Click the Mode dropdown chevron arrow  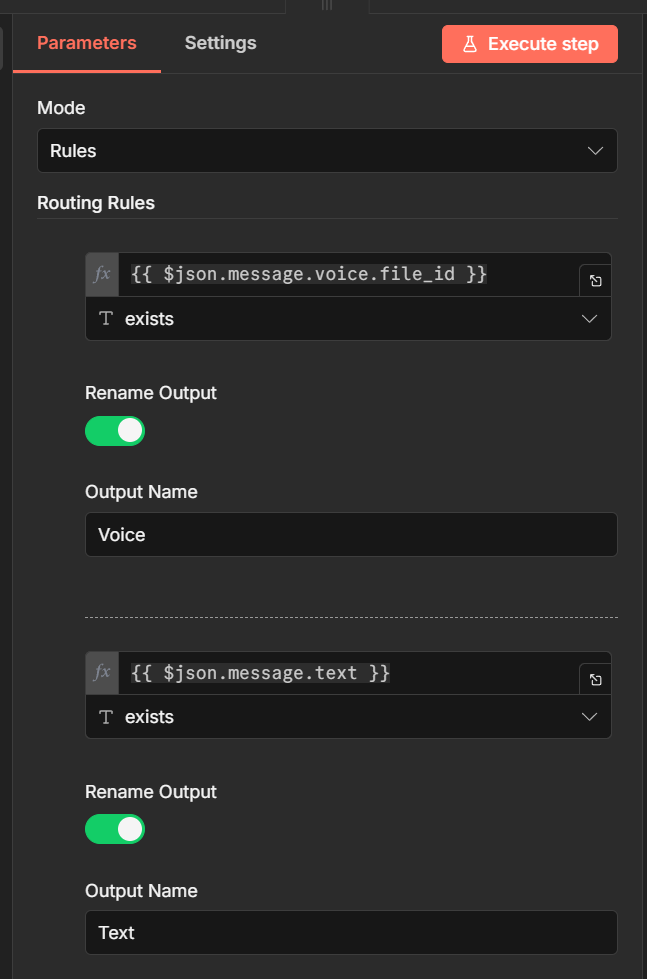click(x=596, y=151)
